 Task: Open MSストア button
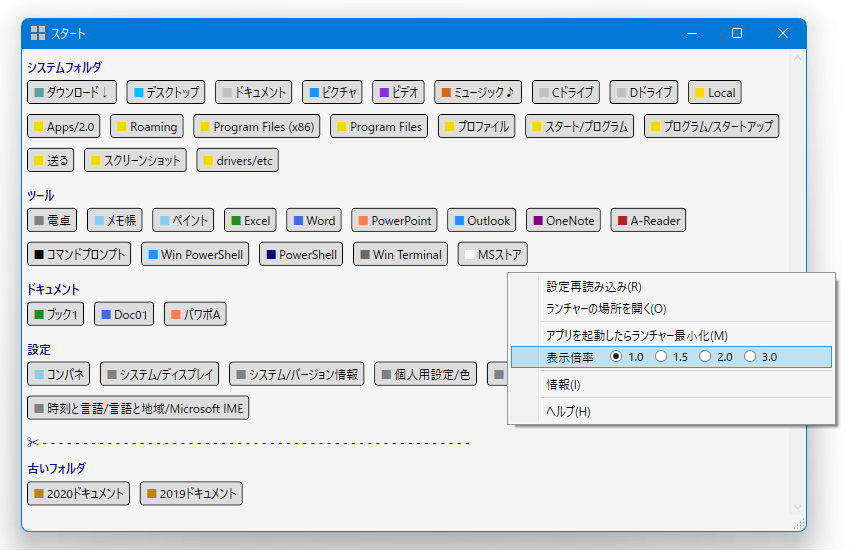coord(493,254)
